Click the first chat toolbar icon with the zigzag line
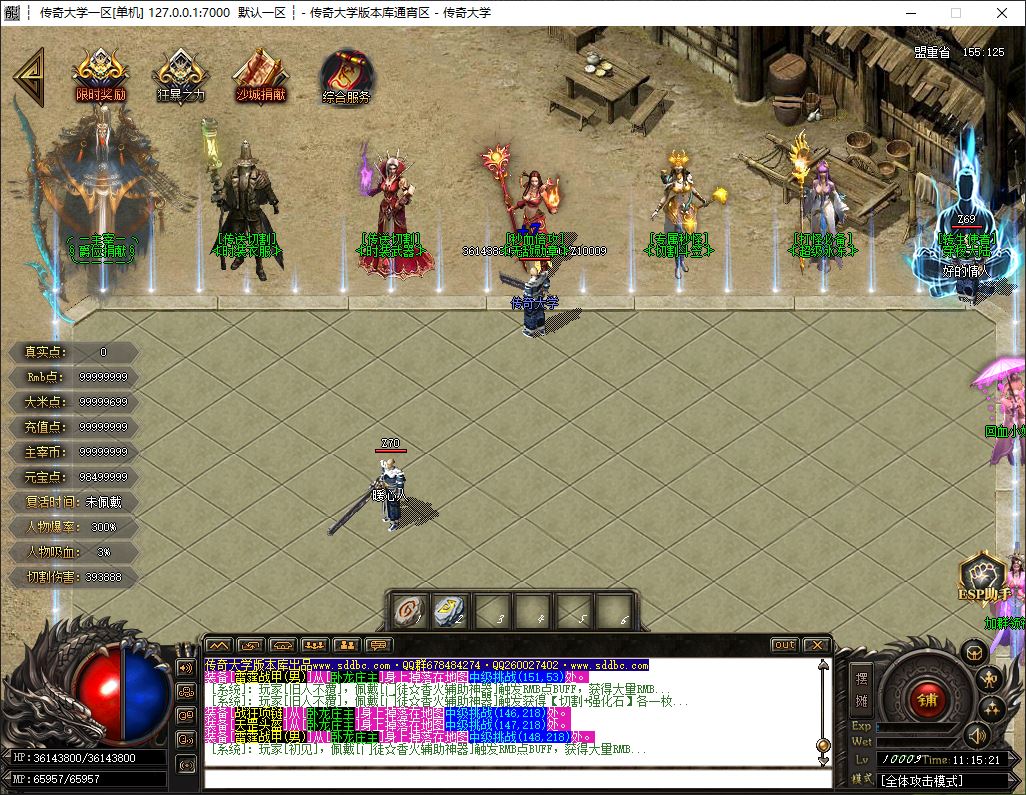Image resolution: width=1026 pixels, height=795 pixels. (219, 645)
